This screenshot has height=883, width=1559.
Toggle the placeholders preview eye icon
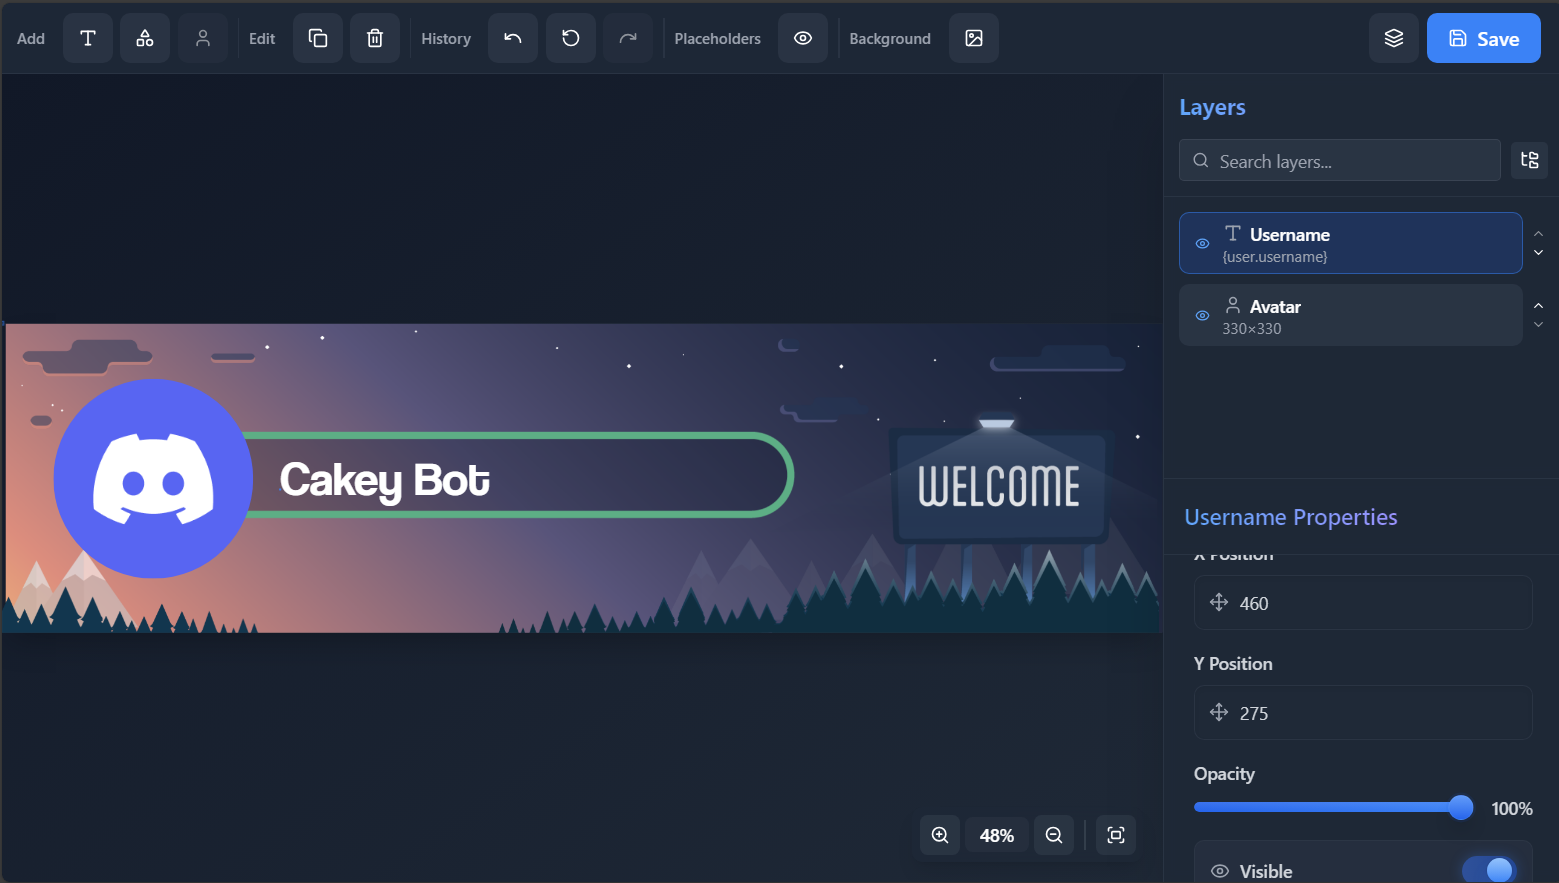pos(803,38)
